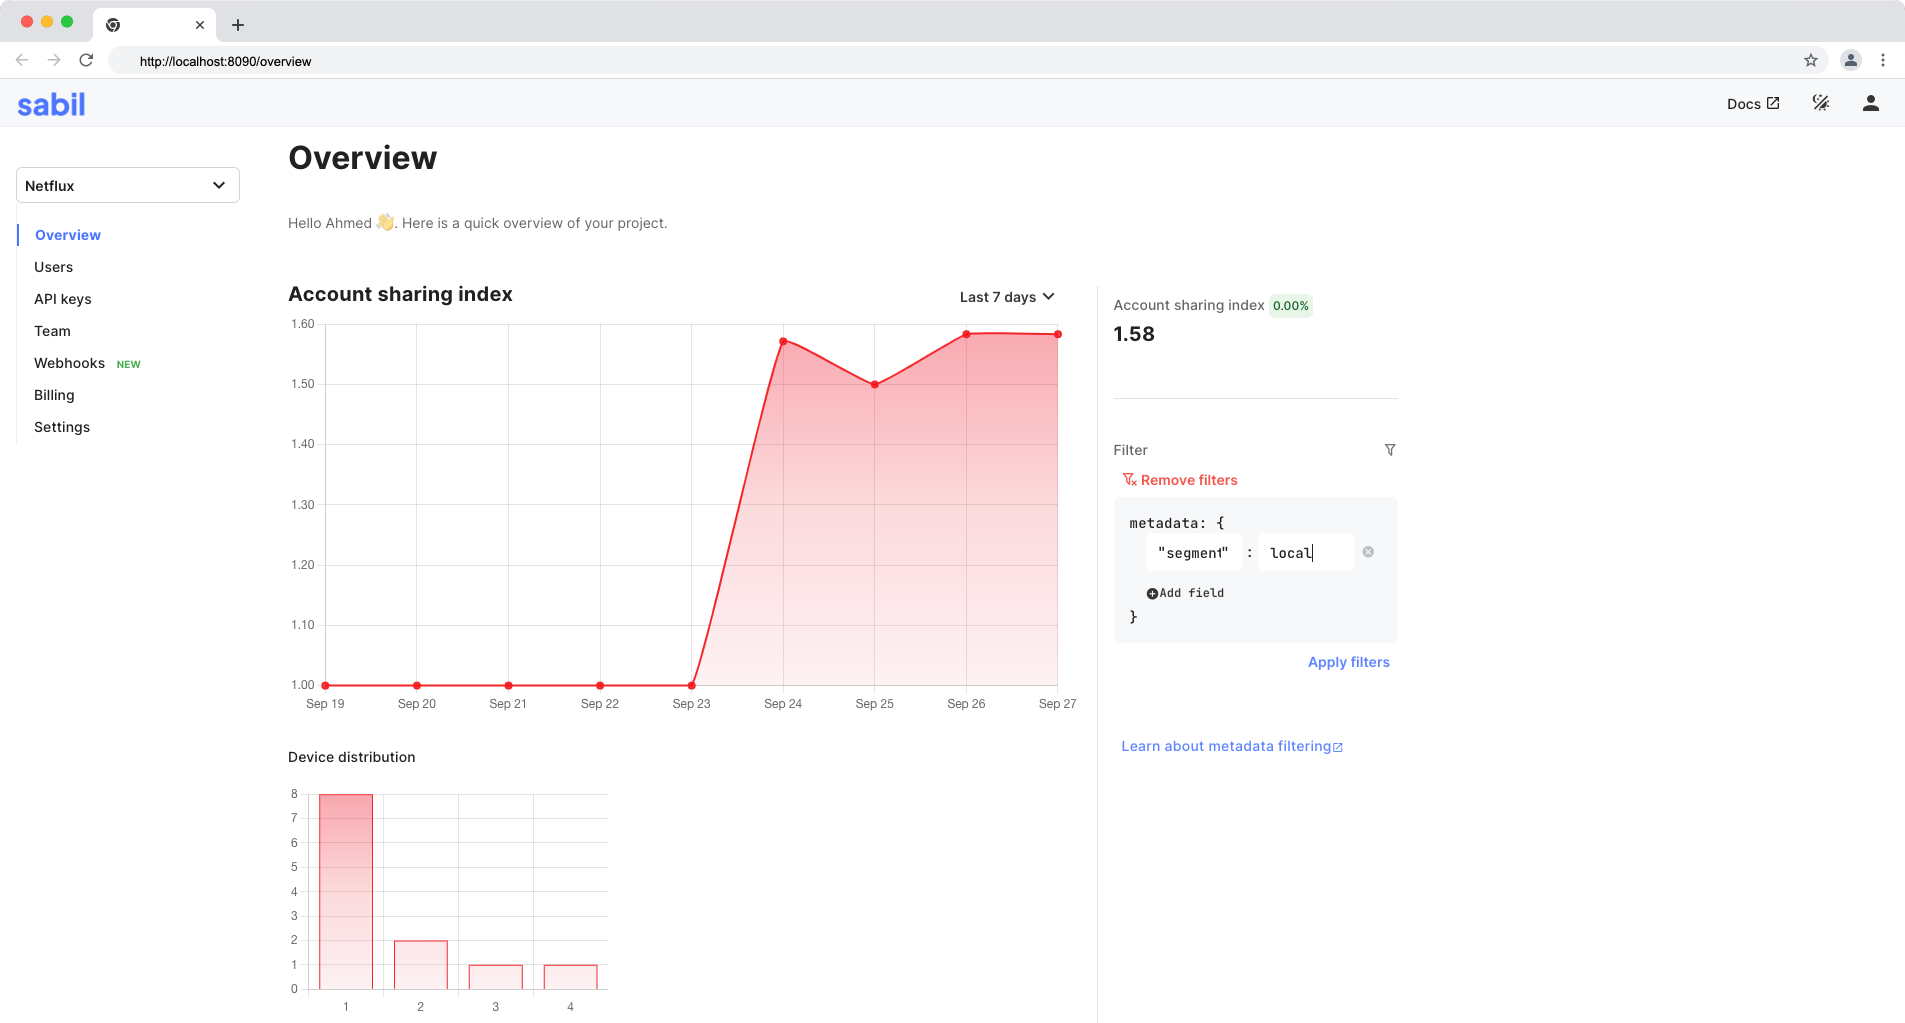
Task: Open the Webhooks page marked NEW
Action: 69,363
